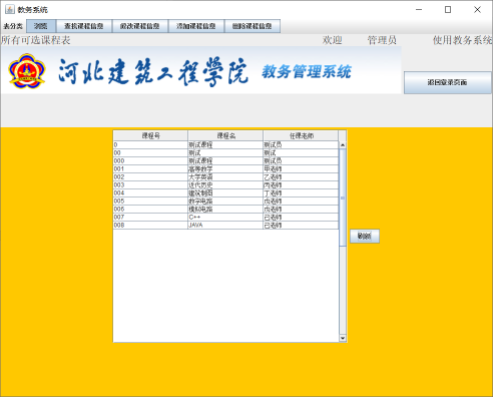493x397 pixels.
Task: Click the table's vertical scrollbar thumb
Action: click(343, 198)
